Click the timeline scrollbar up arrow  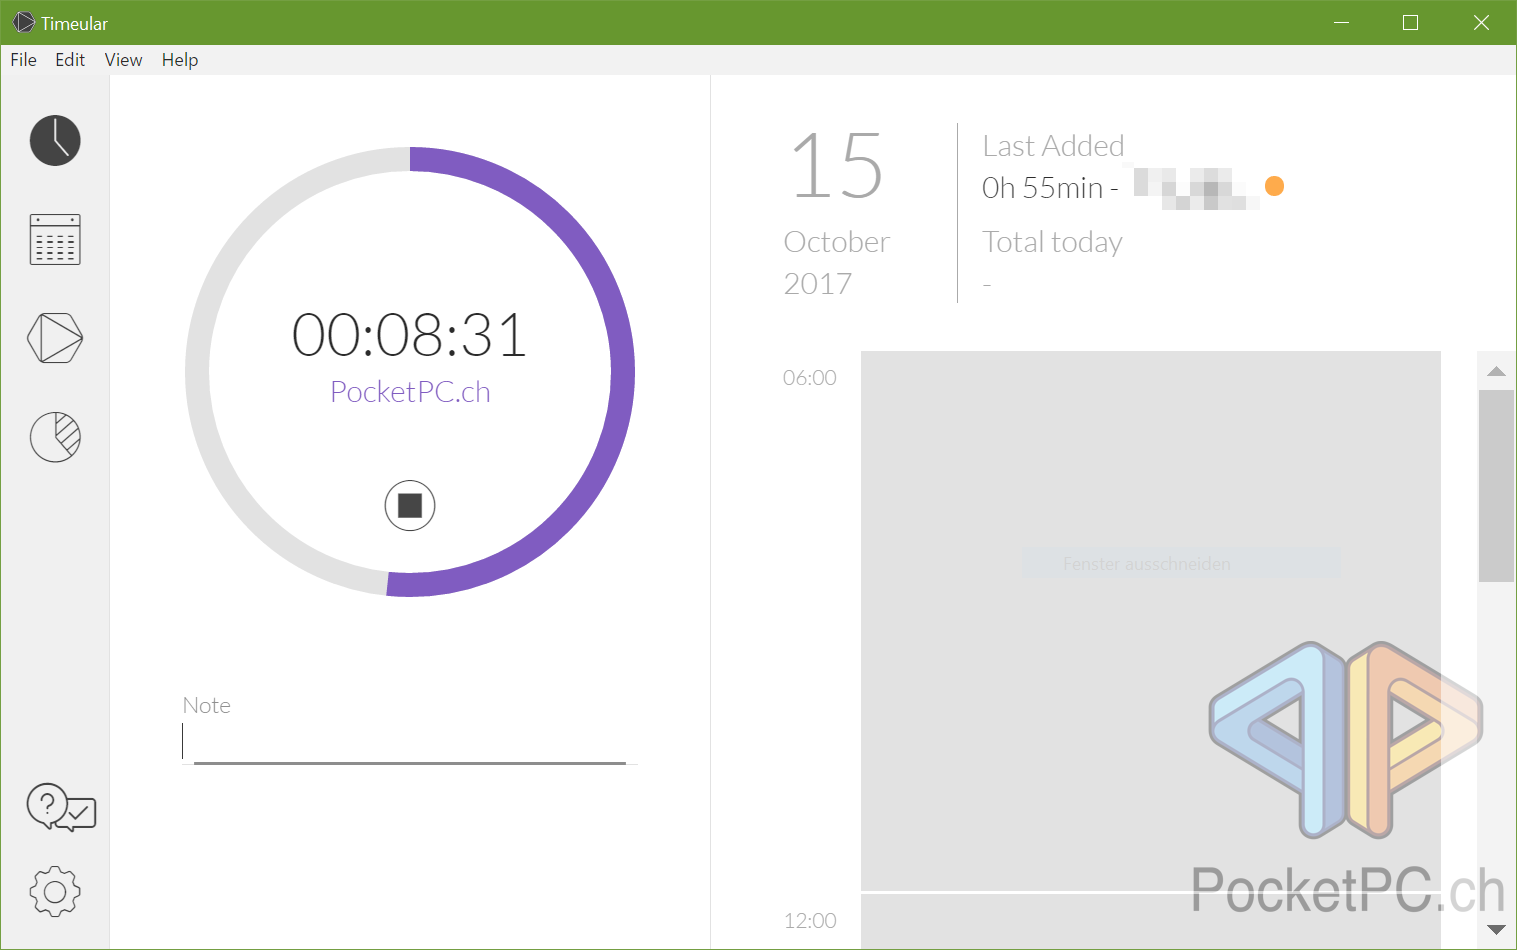tap(1496, 371)
